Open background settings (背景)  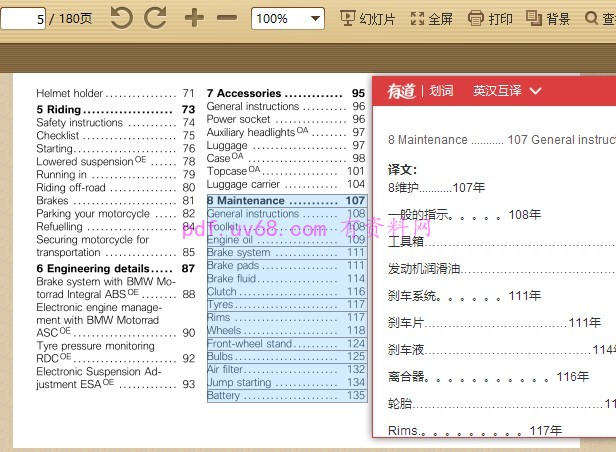[x=548, y=19]
